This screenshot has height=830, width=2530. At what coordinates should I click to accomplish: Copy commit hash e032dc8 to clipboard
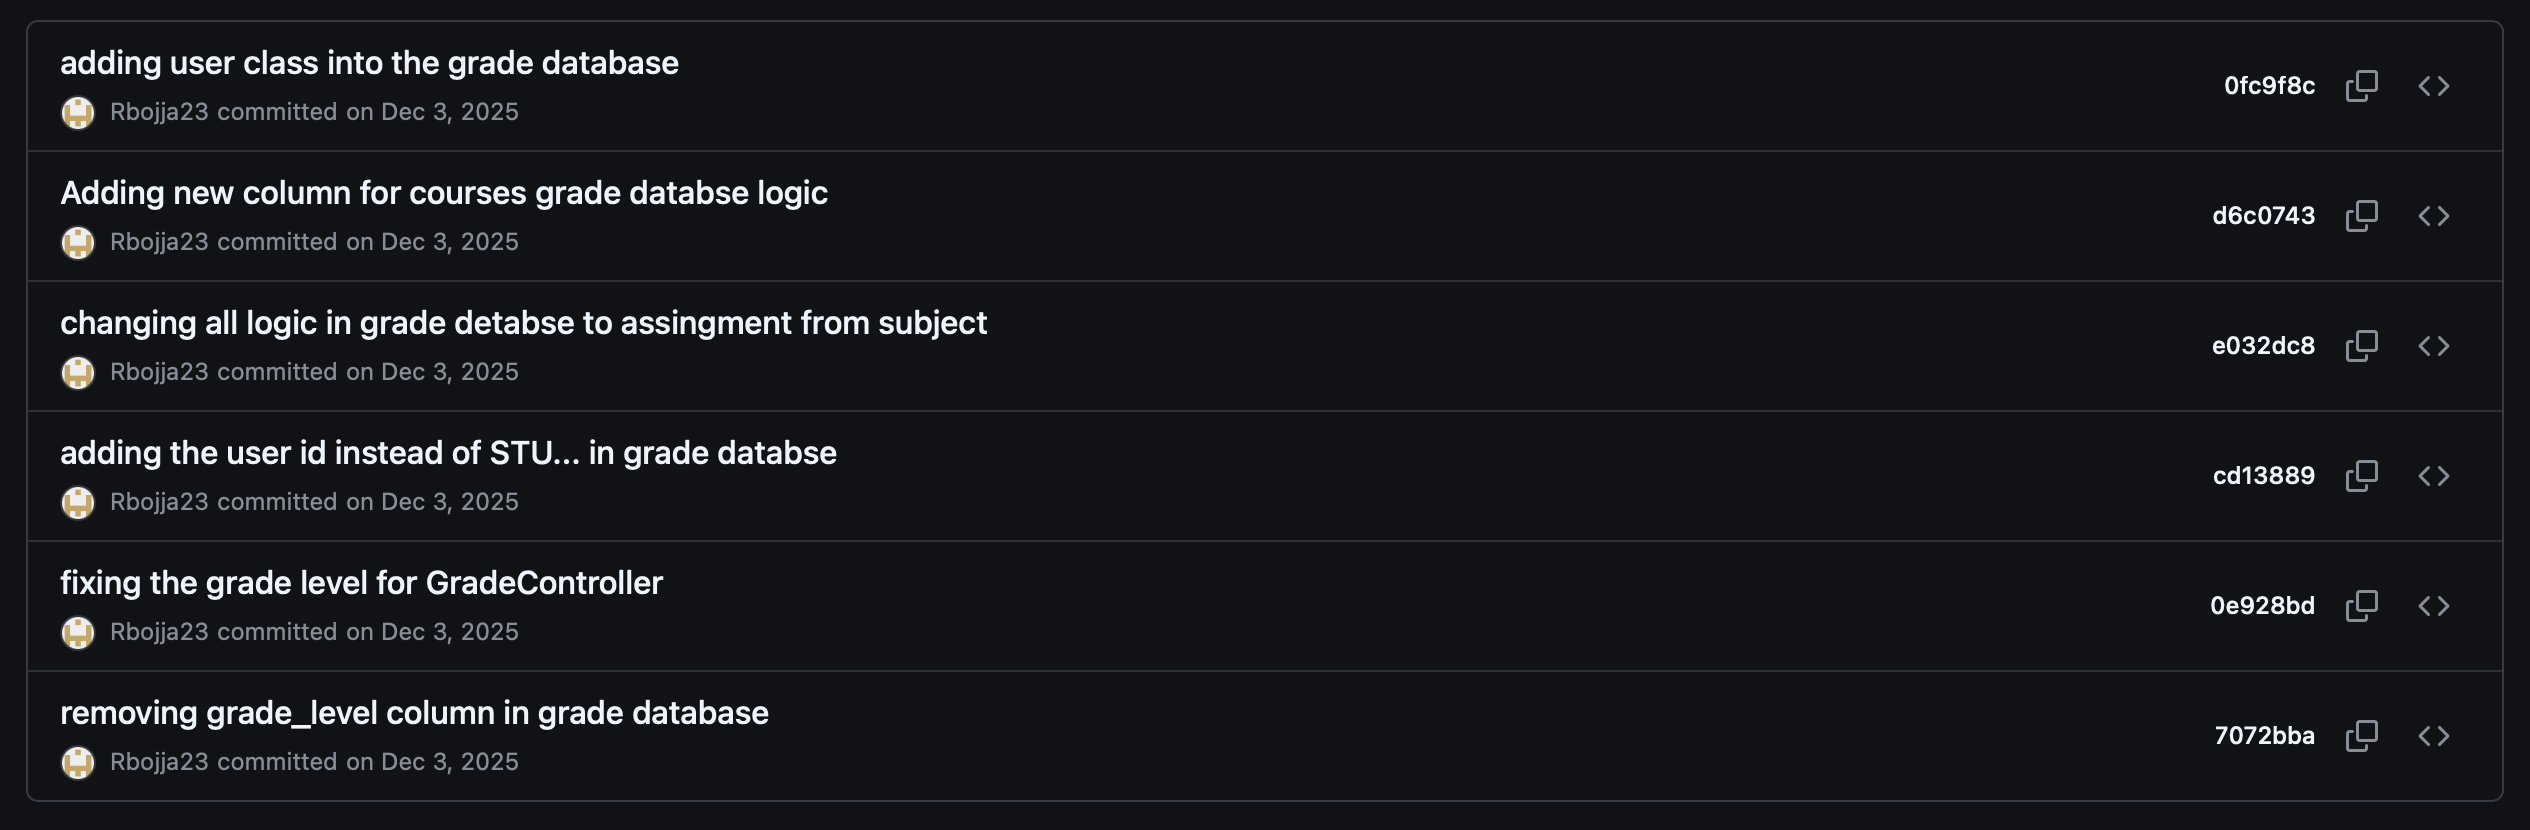tap(2360, 345)
